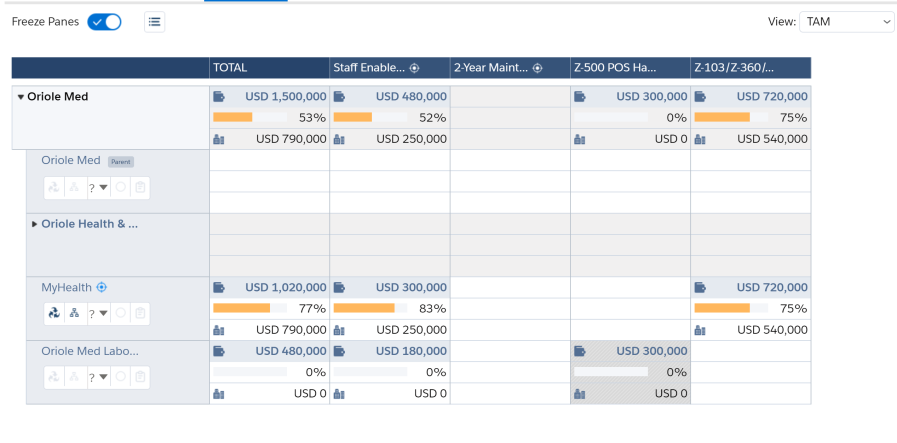Click the MyHealth 75% progress bar under Z-103/Z-360
897x443 pixels.
point(731,308)
